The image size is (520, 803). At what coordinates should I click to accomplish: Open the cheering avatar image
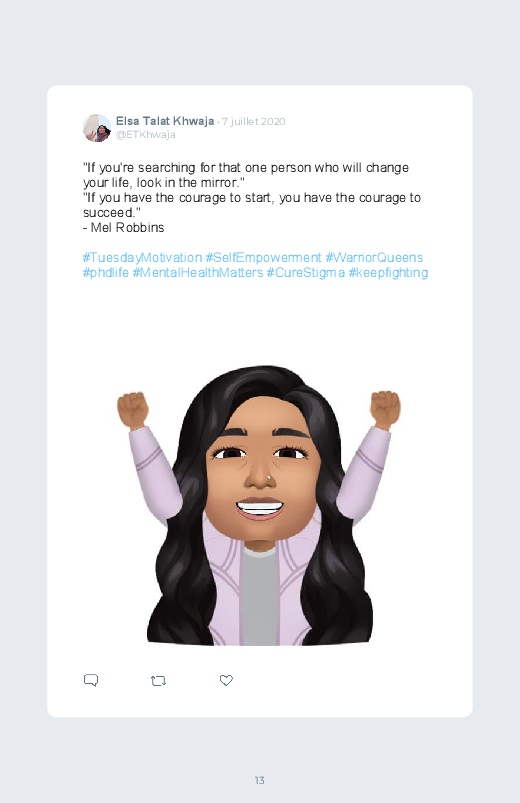click(259, 505)
